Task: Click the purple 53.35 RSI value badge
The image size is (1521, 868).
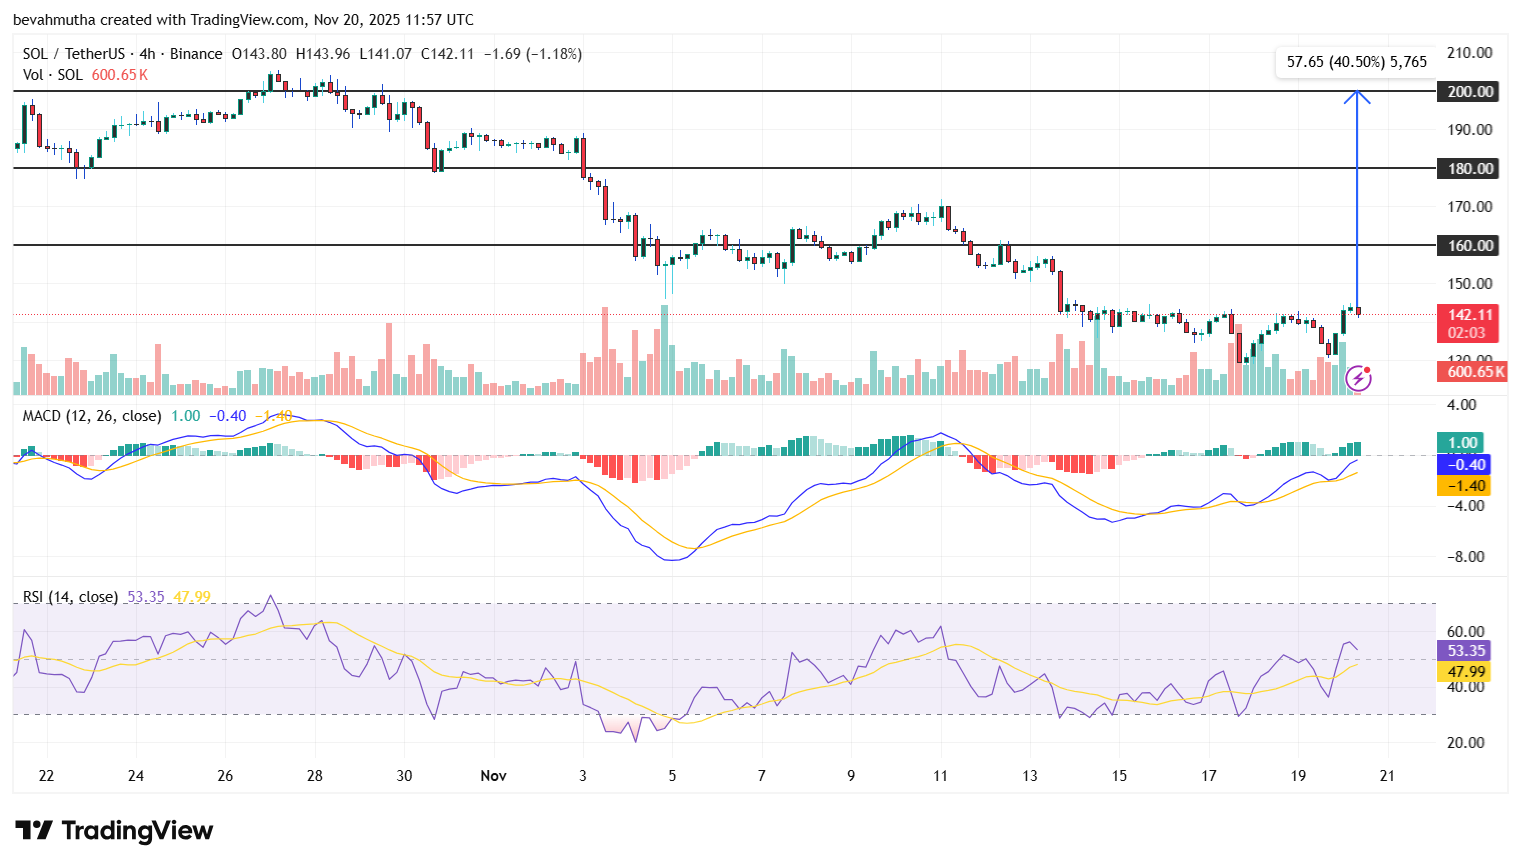Action: click(1464, 651)
